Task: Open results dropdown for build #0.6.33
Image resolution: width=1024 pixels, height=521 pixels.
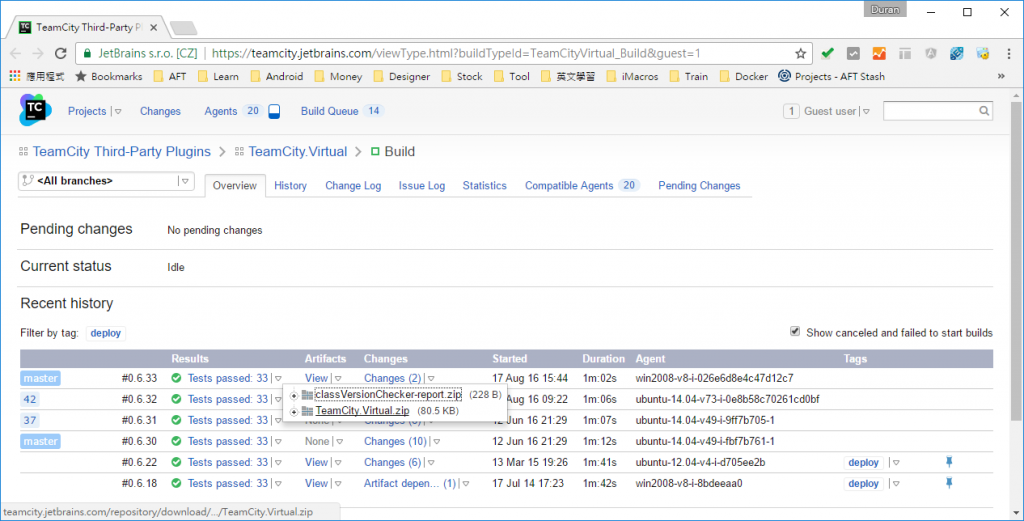Action: click(278, 379)
